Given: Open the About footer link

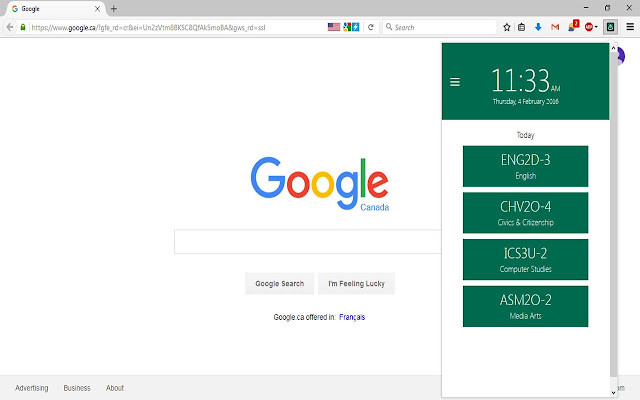Looking at the screenshot, I should click(115, 388).
